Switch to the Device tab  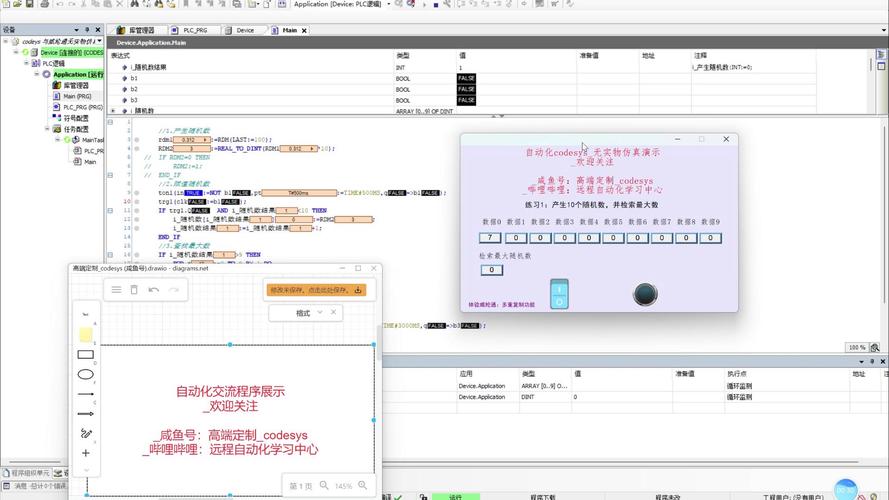pos(240,31)
